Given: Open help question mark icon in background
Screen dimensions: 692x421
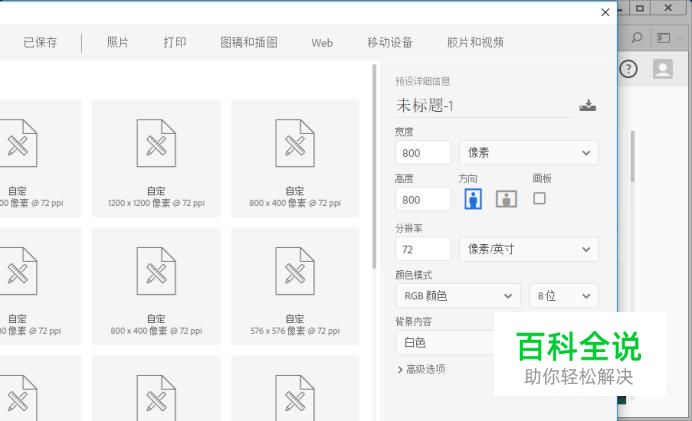Looking at the screenshot, I should point(628,69).
